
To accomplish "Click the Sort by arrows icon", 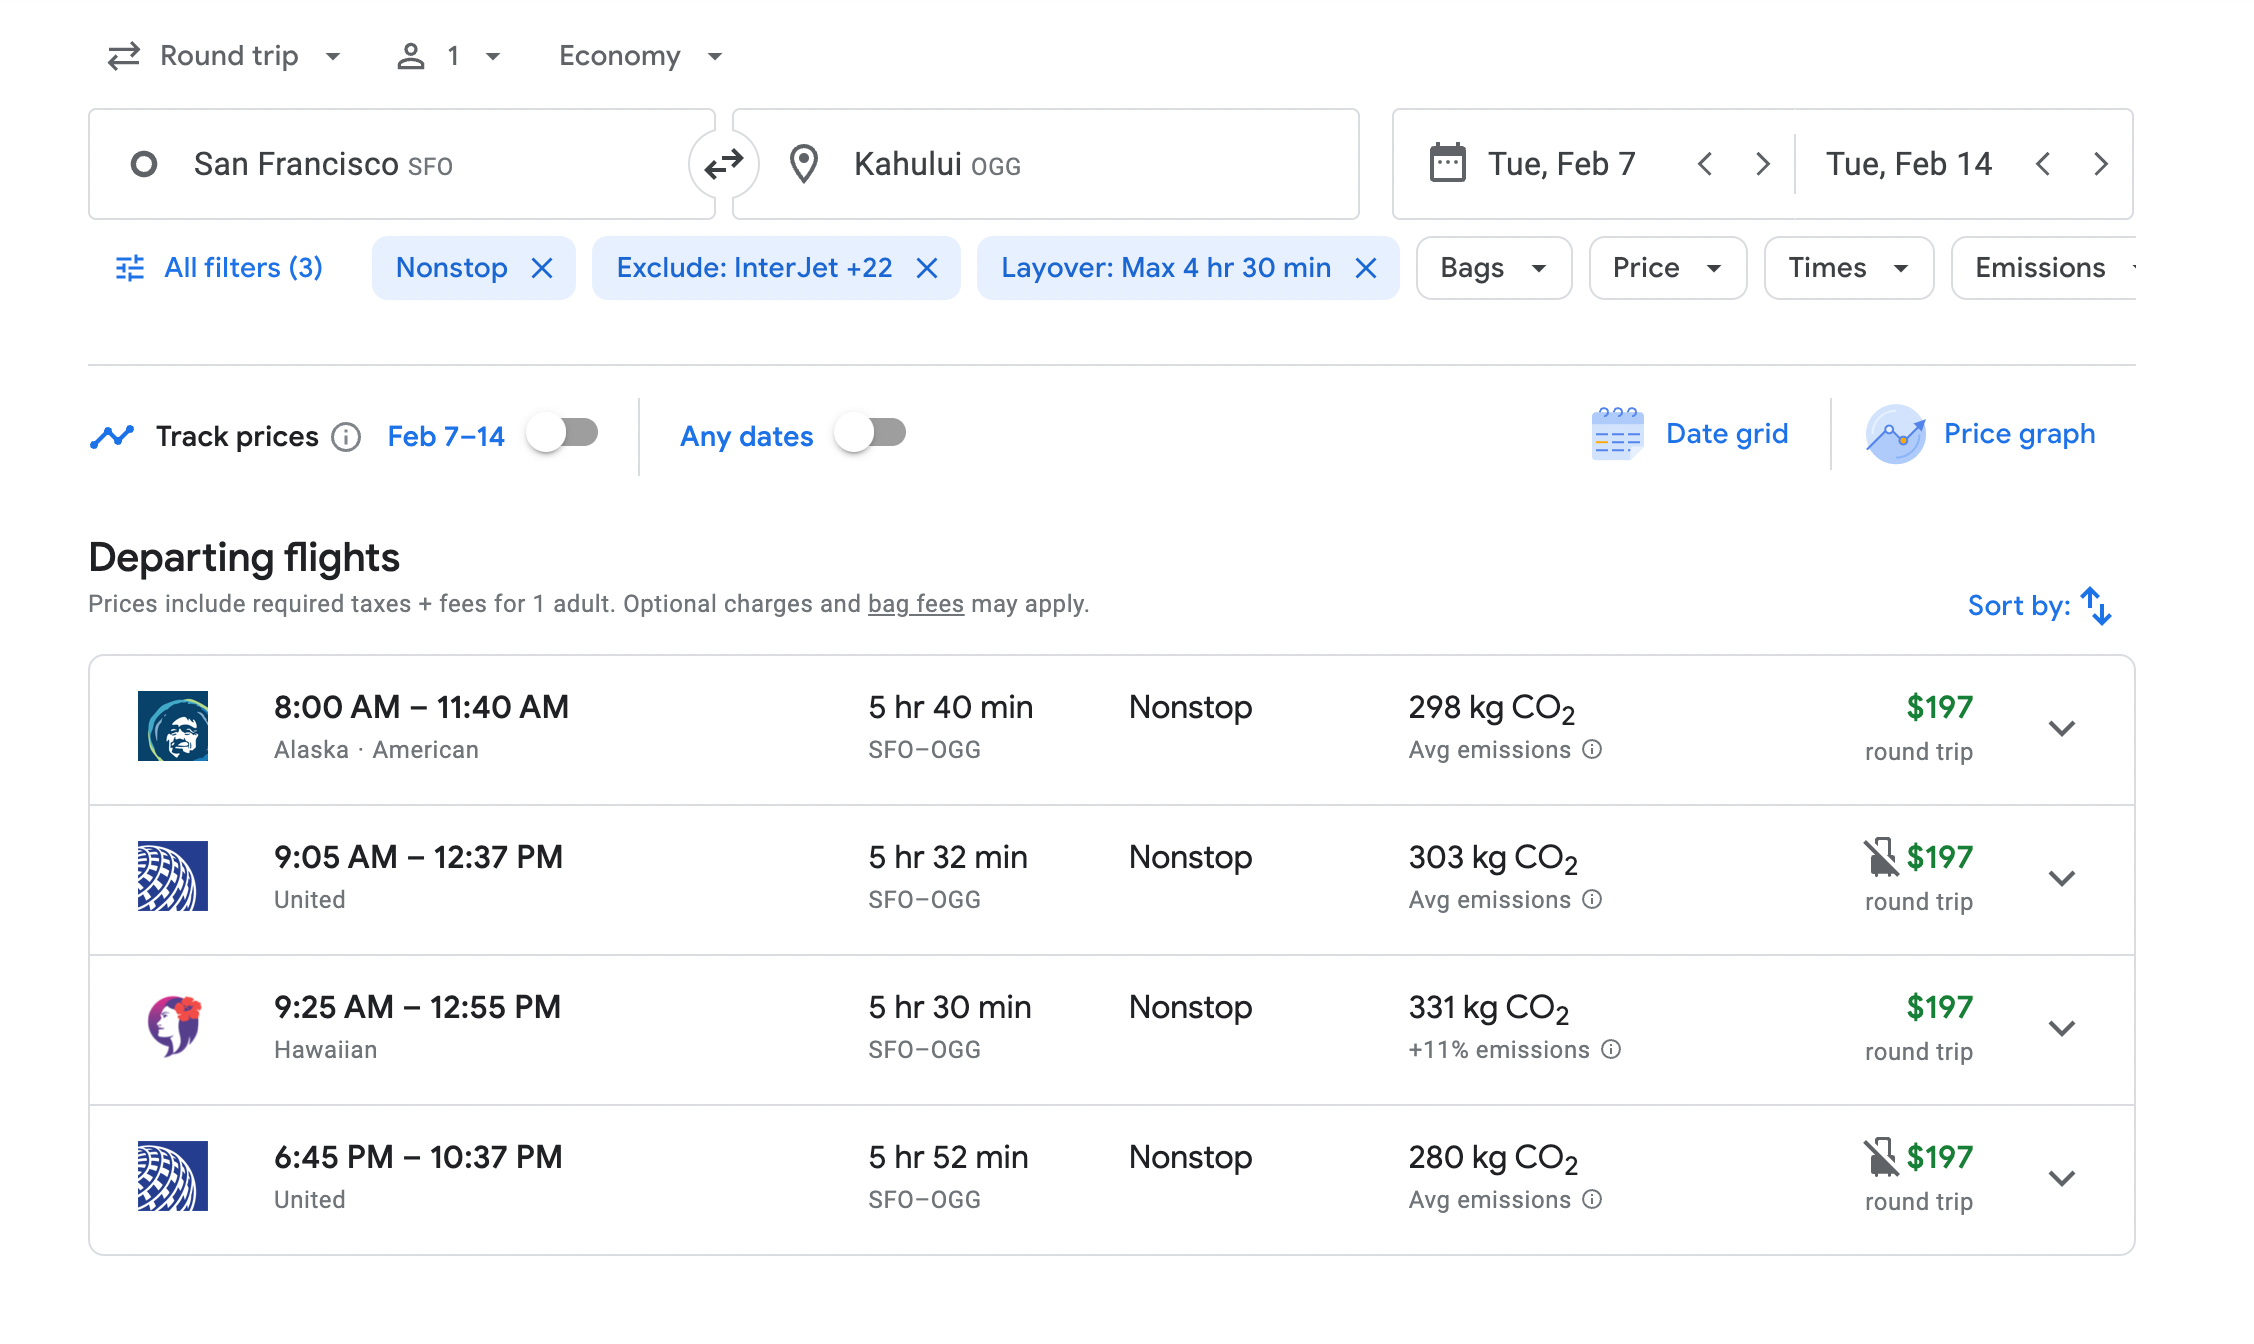I will coord(2095,606).
